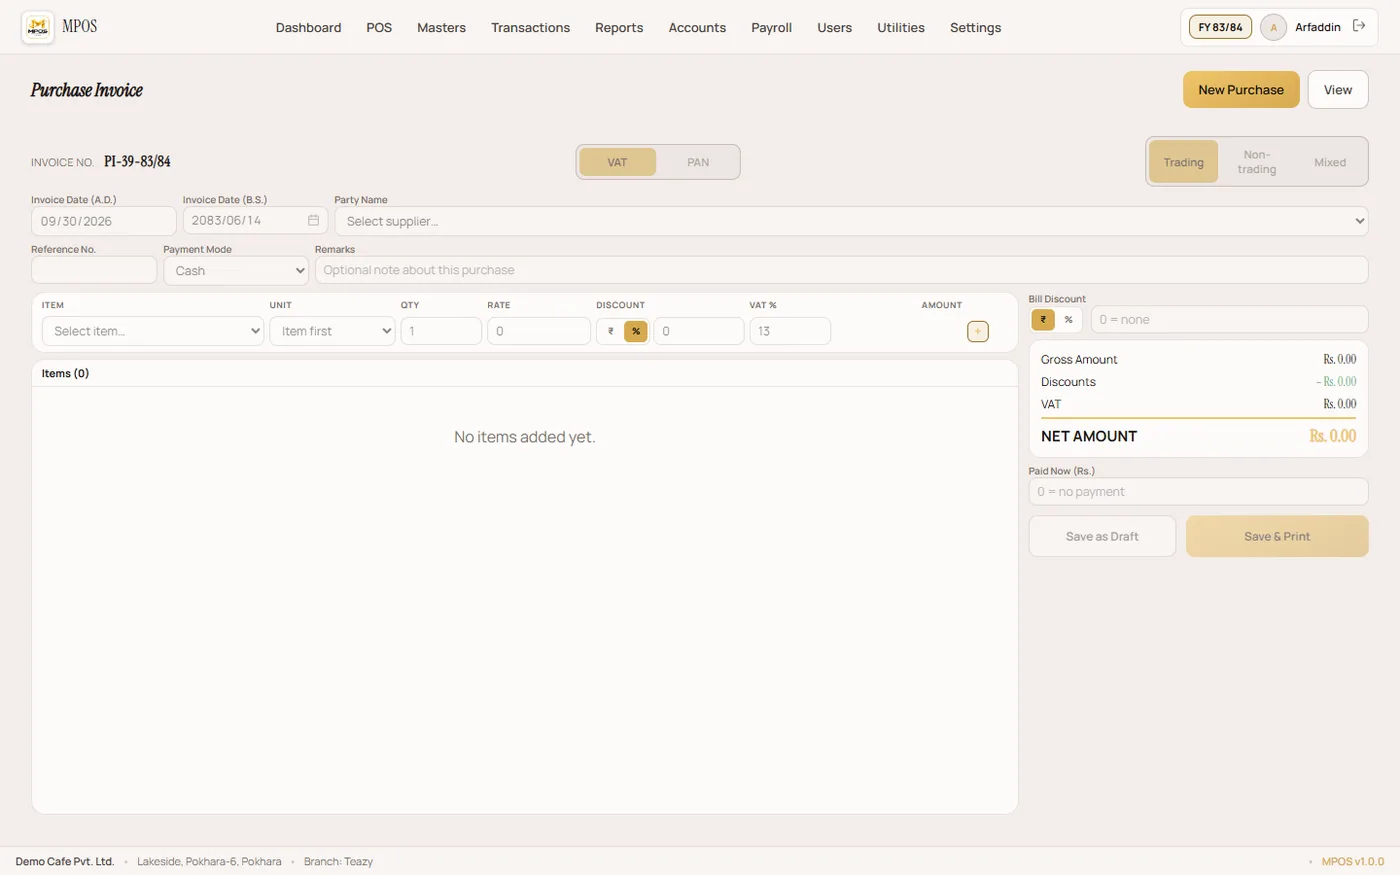Open the Payment Mode Cash dropdown
1400x875 pixels.
pyautogui.click(x=236, y=271)
